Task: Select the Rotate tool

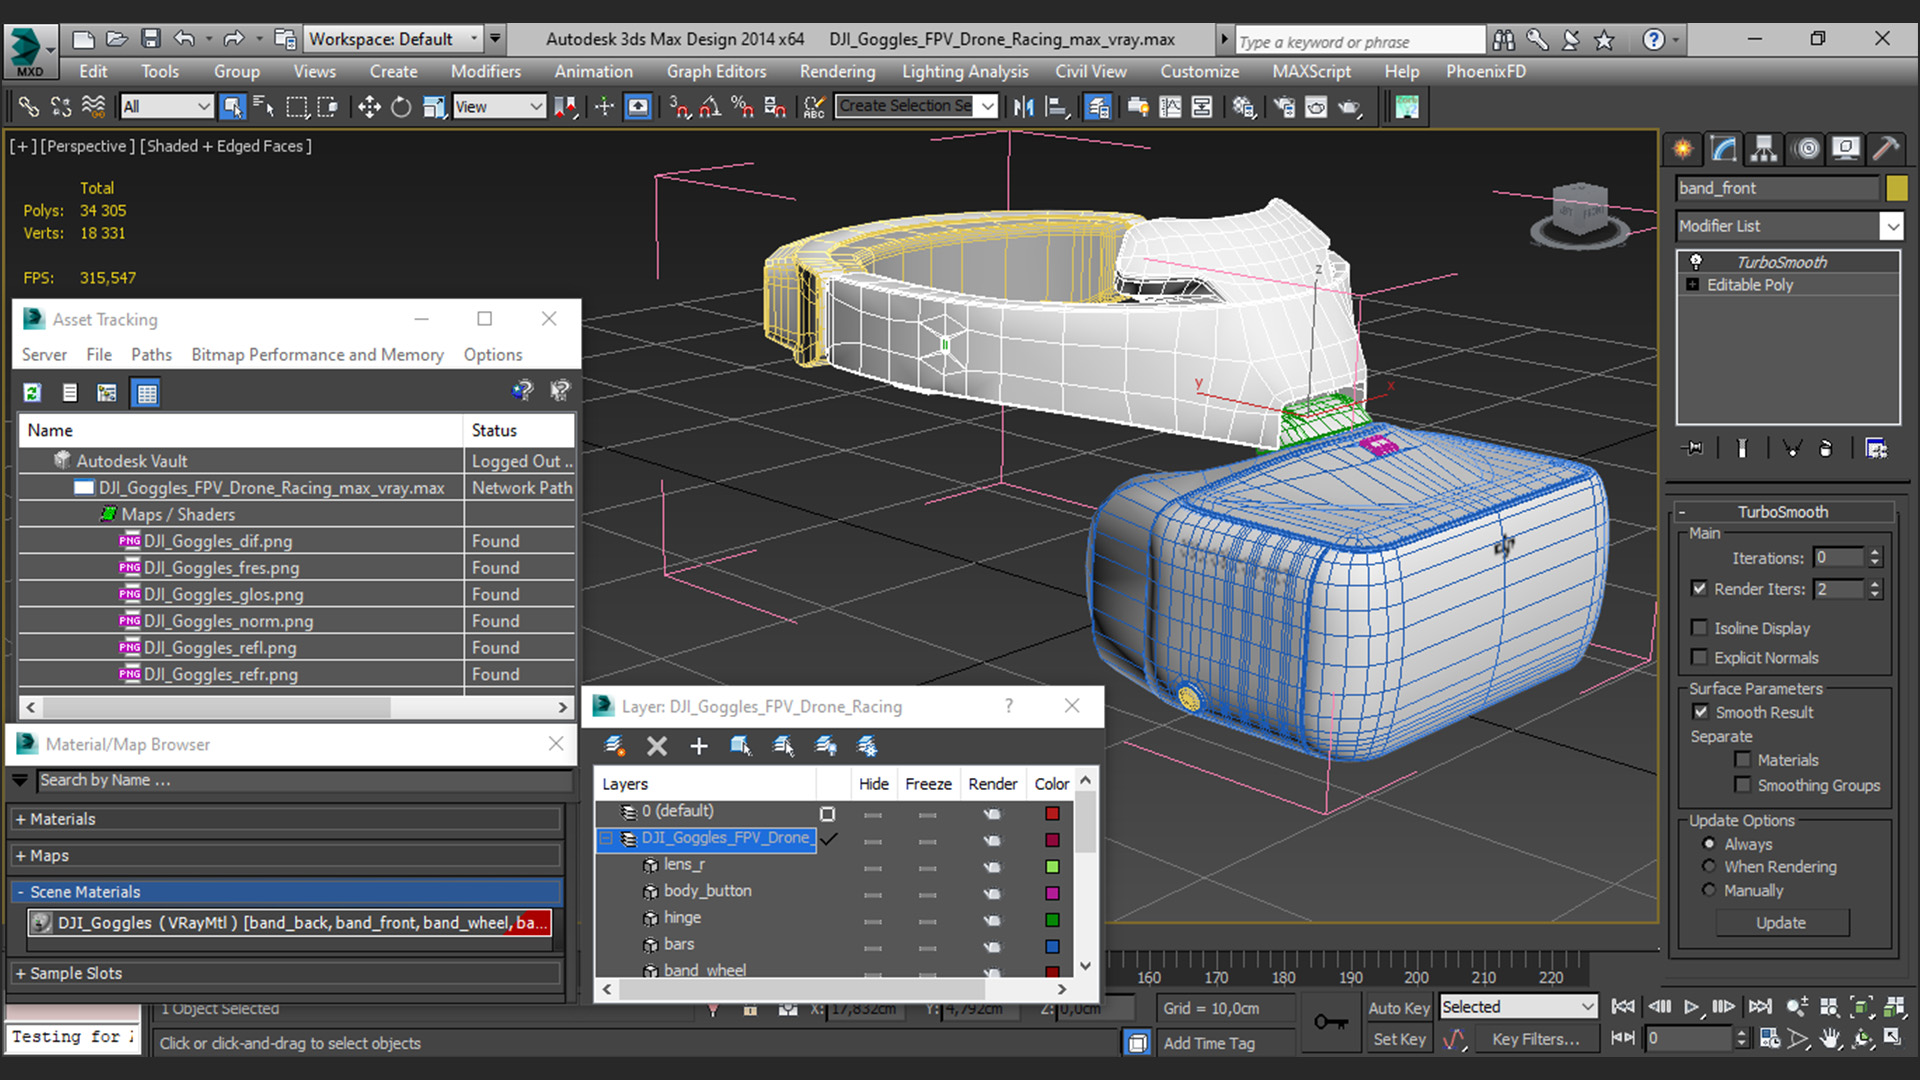Action: pos(401,106)
